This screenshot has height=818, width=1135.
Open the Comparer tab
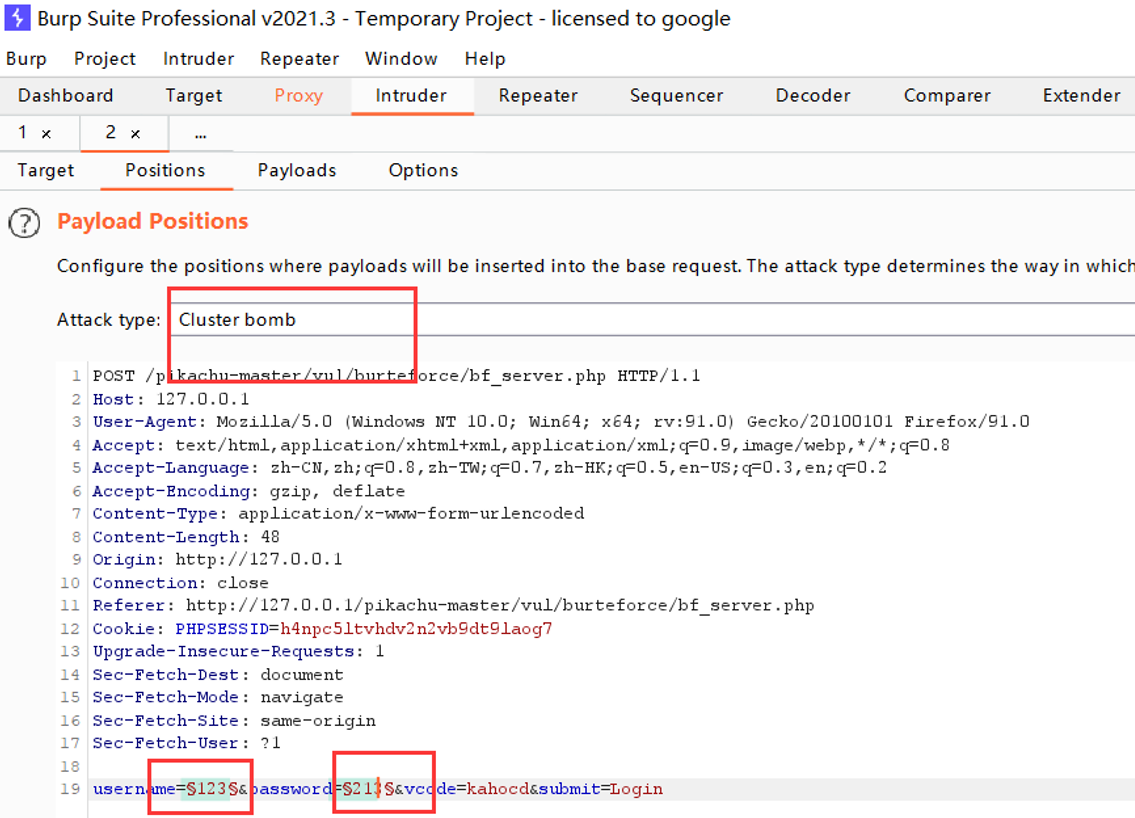pos(947,96)
